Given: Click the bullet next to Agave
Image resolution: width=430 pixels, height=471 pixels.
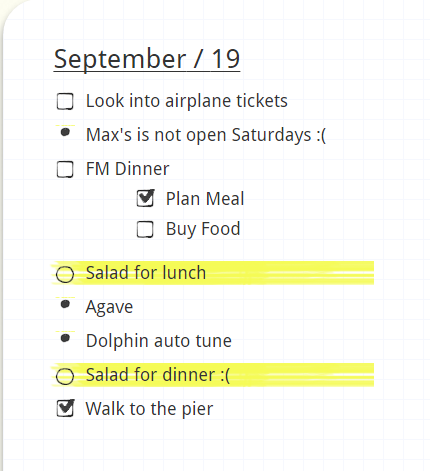Looking at the screenshot, I should click(65, 304).
